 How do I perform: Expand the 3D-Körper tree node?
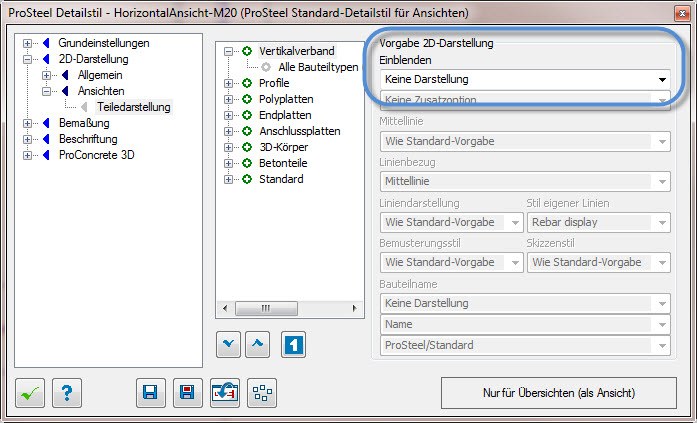pyautogui.click(x=228, y=147)
